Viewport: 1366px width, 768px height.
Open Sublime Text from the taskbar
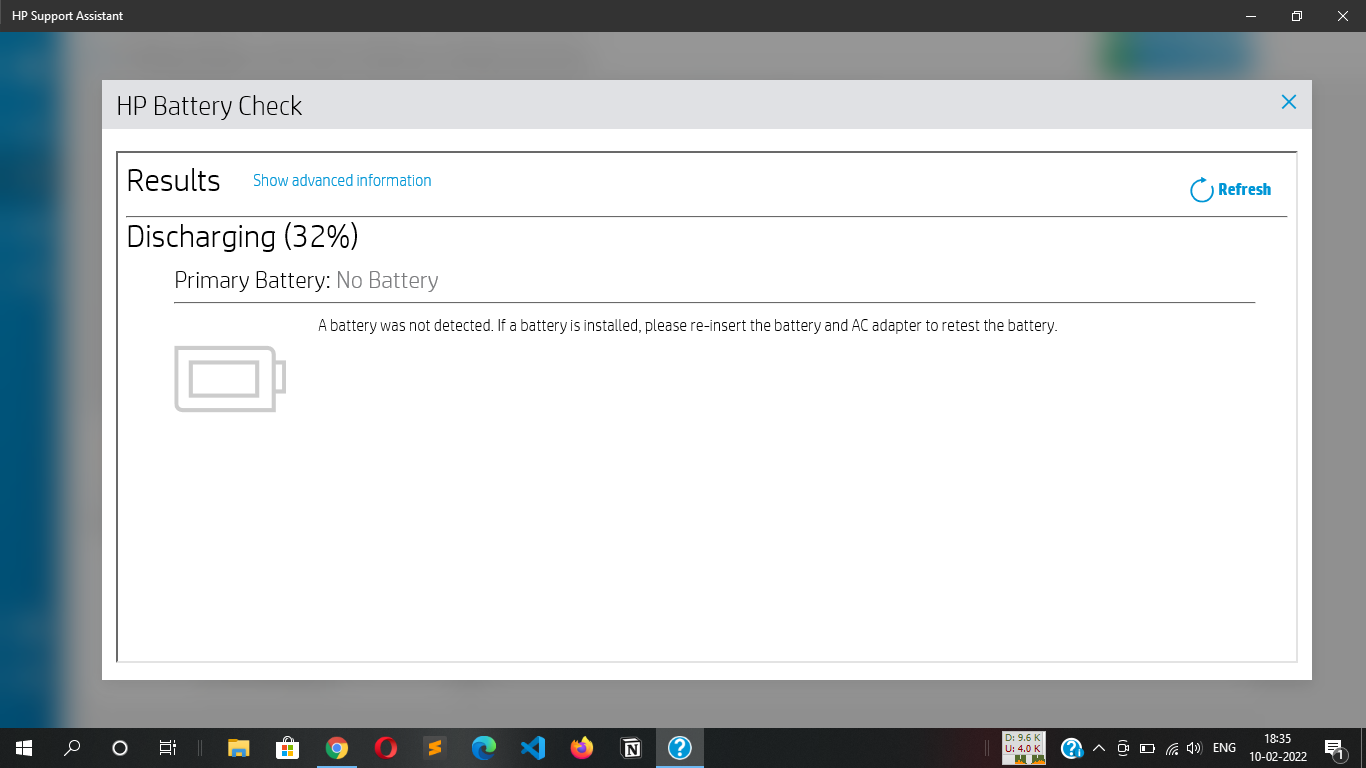point(434,747)
